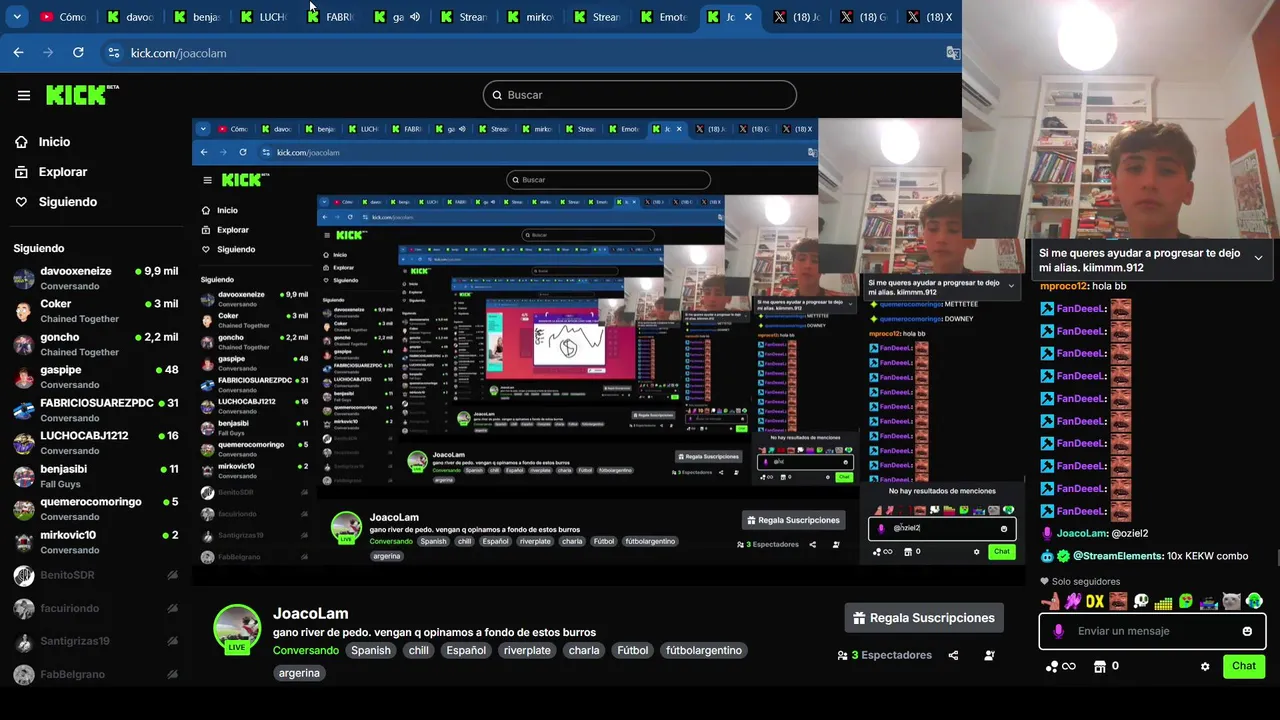The height and width of the screenshot is (720, 1280).
Task: Open quemerocomoringo channel row
Action: (96, 509)
